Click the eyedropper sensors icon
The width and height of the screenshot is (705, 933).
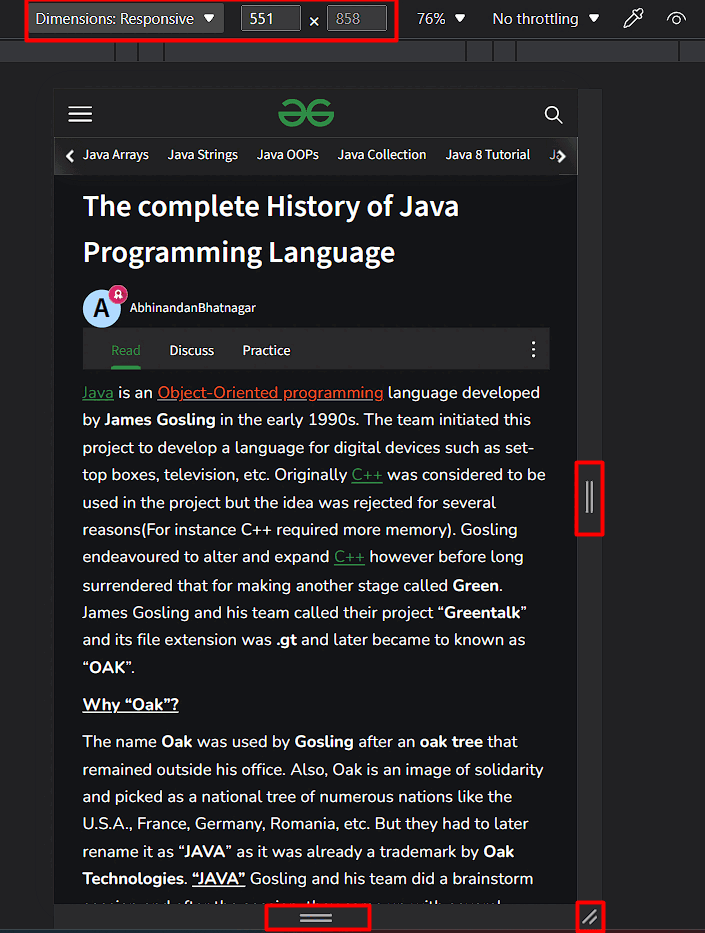click(x=633, y=18)
